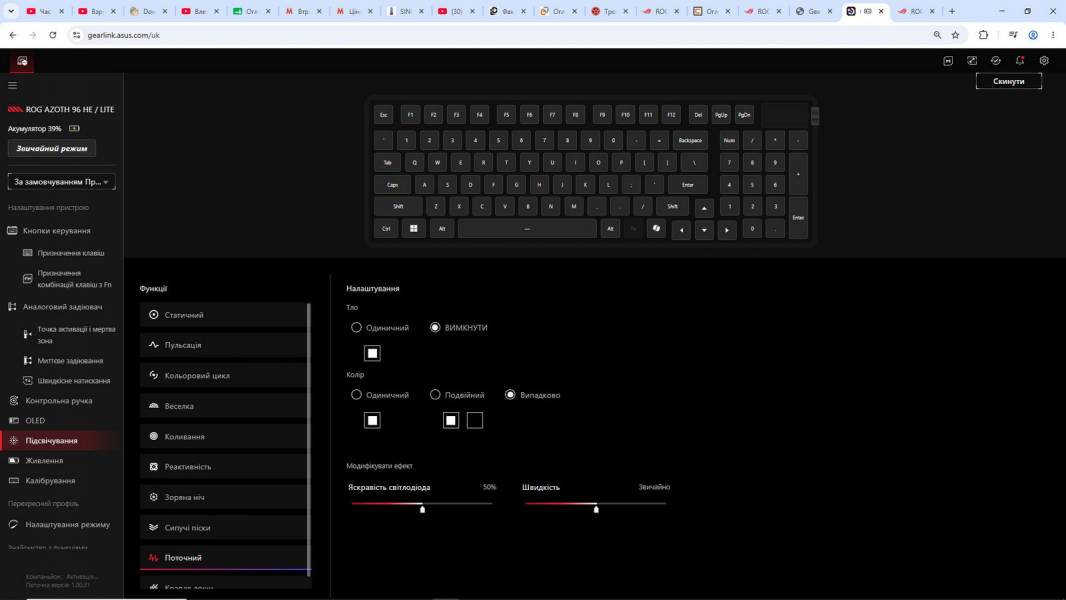
Task: Choose the Зоряна ніч effect
Action: 224,497
